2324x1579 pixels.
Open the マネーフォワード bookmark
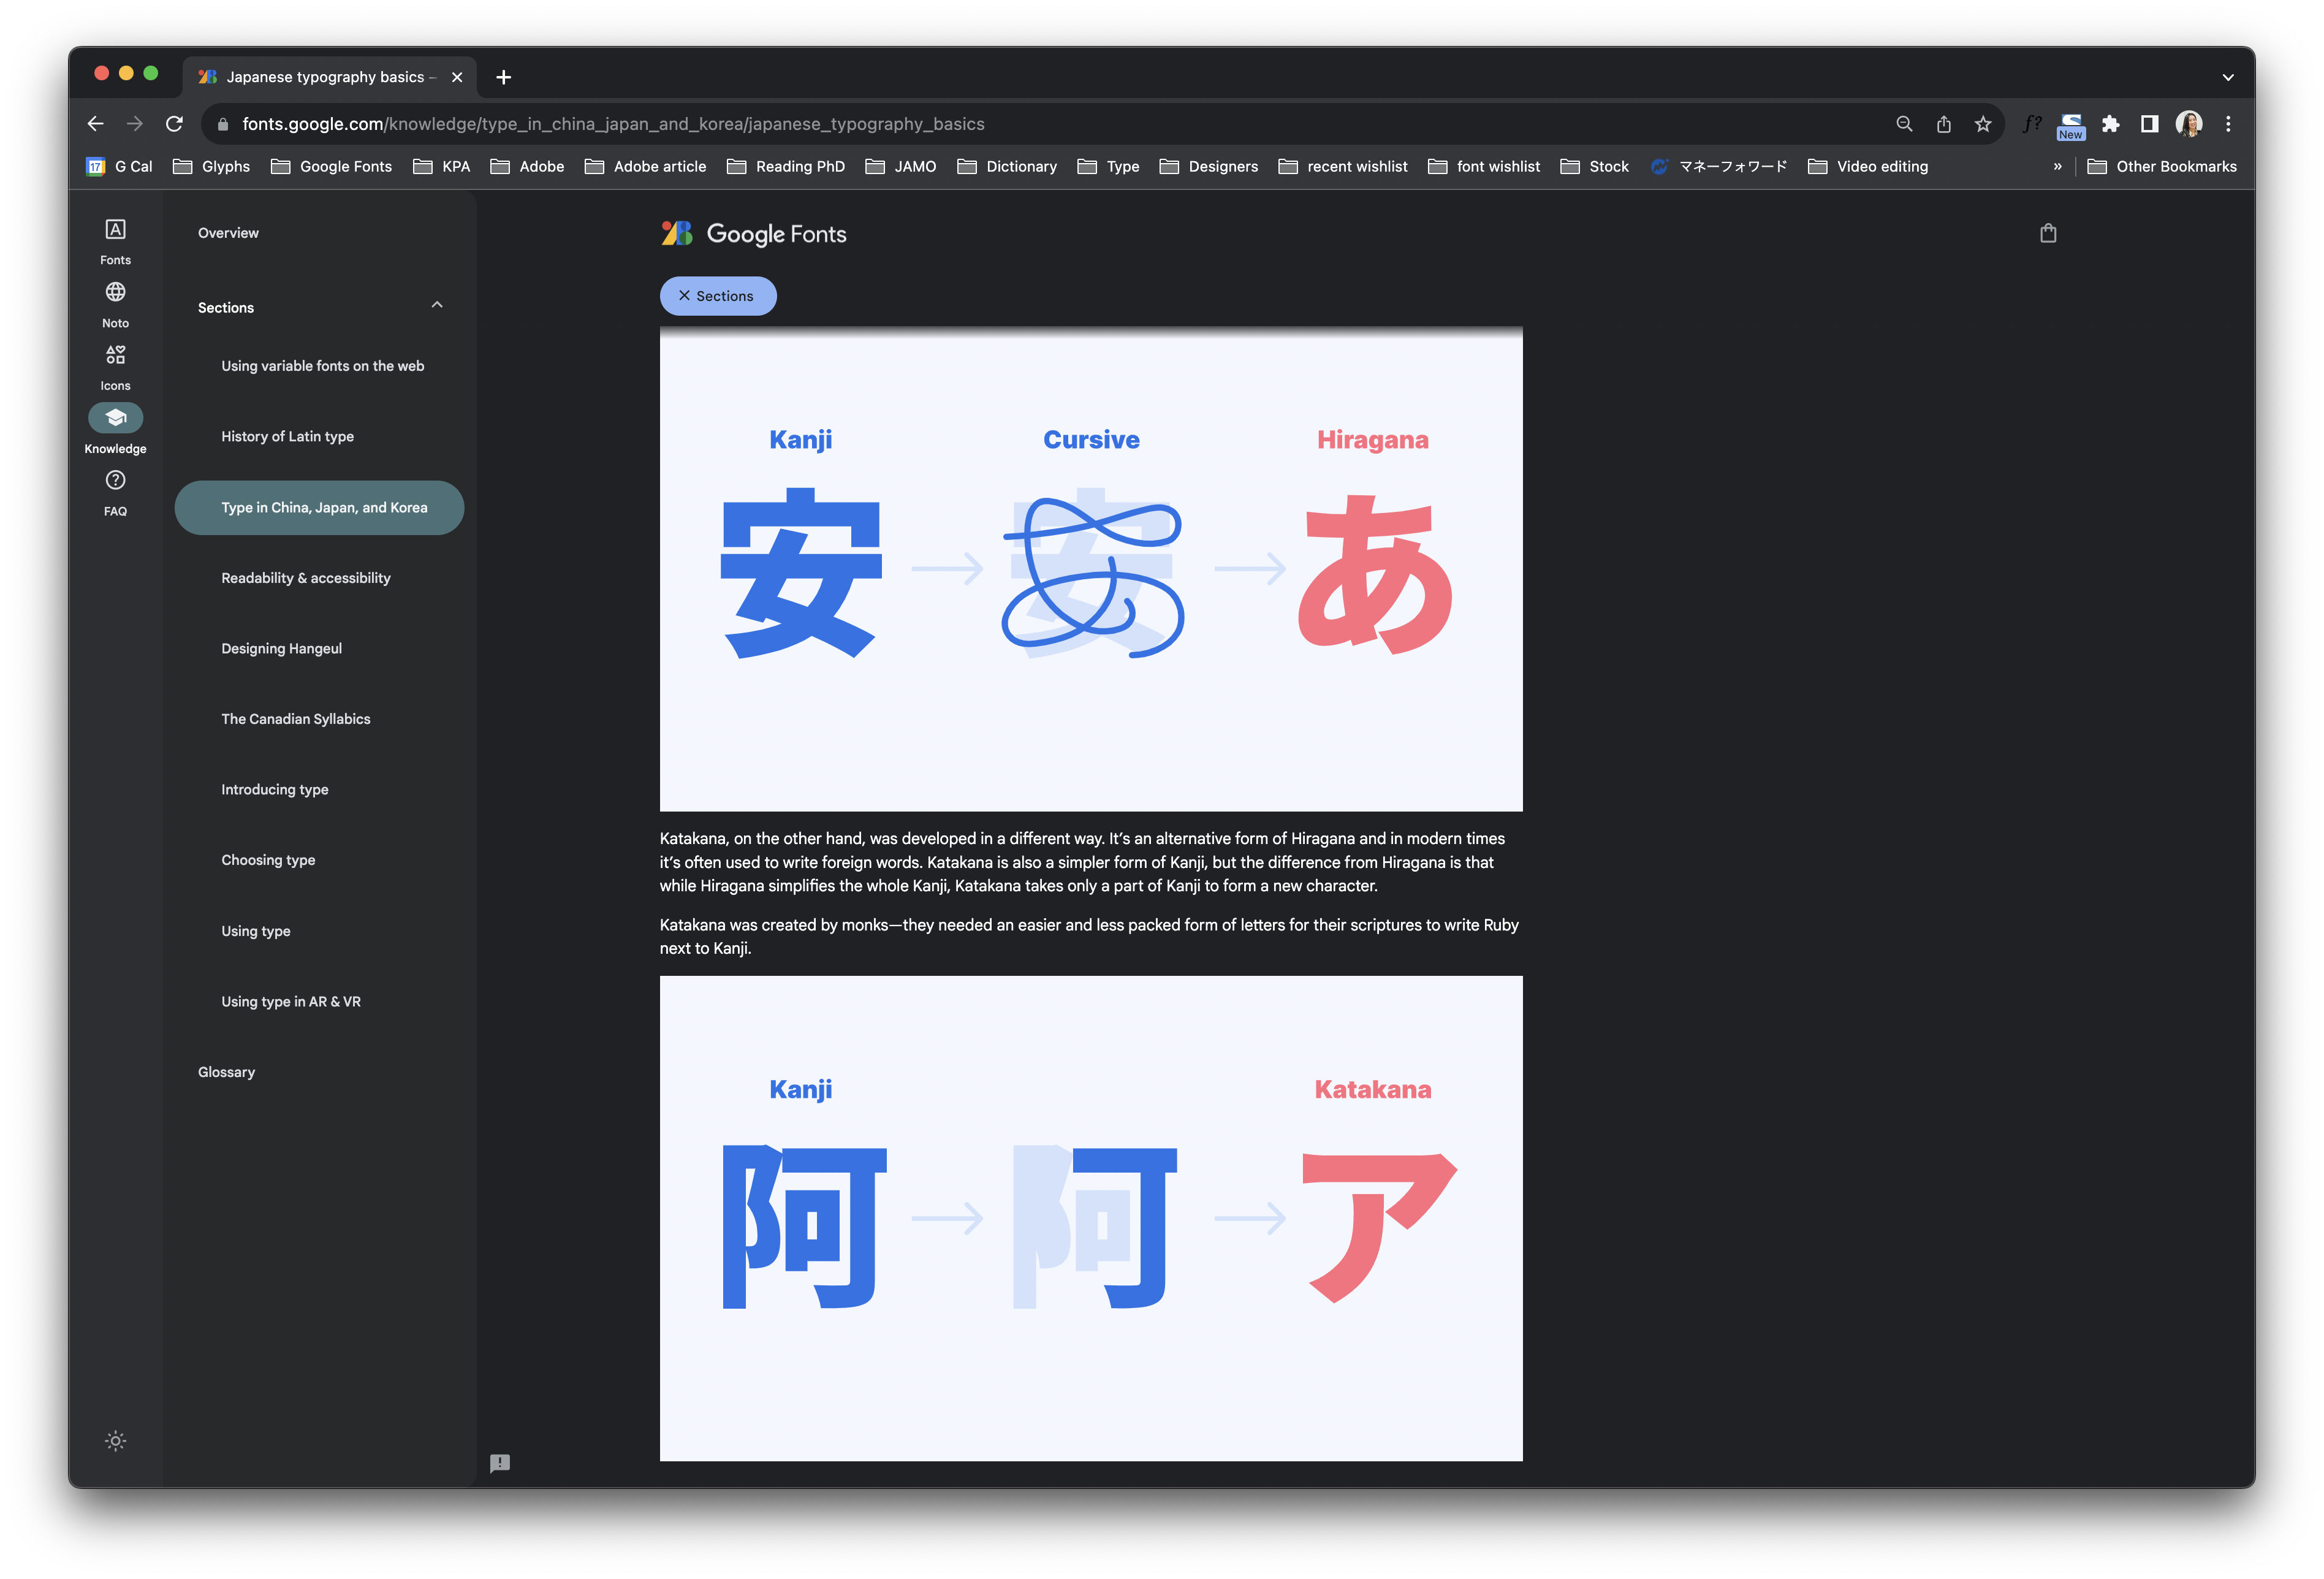(x=1719, y=166)
